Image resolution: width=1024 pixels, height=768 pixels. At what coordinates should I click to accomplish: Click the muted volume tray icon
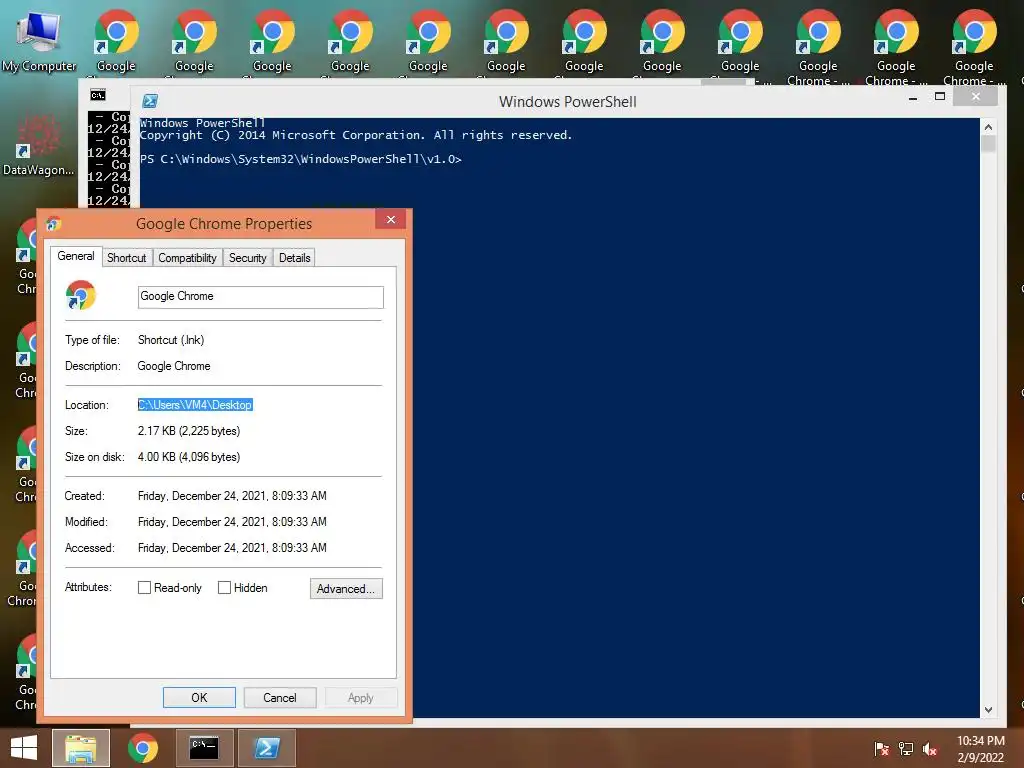pyautogui.click(x=930, y=749)
